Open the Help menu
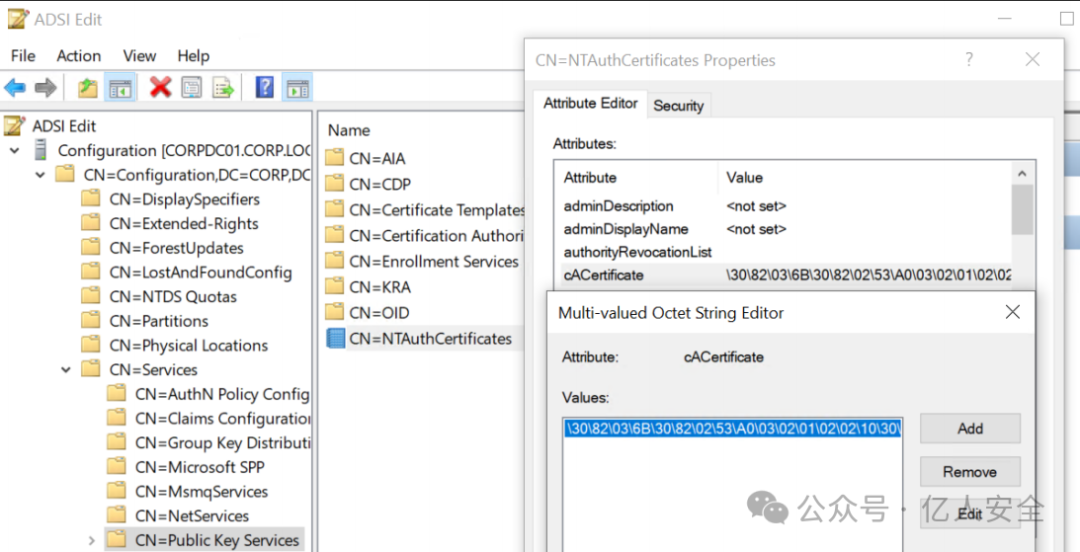The image size is (1080, 552). [194, 56]
